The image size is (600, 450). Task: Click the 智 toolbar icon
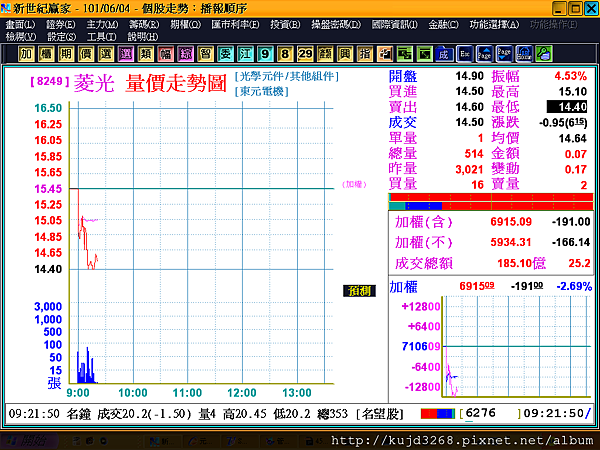pyautogui.click(x=205, y=54)
